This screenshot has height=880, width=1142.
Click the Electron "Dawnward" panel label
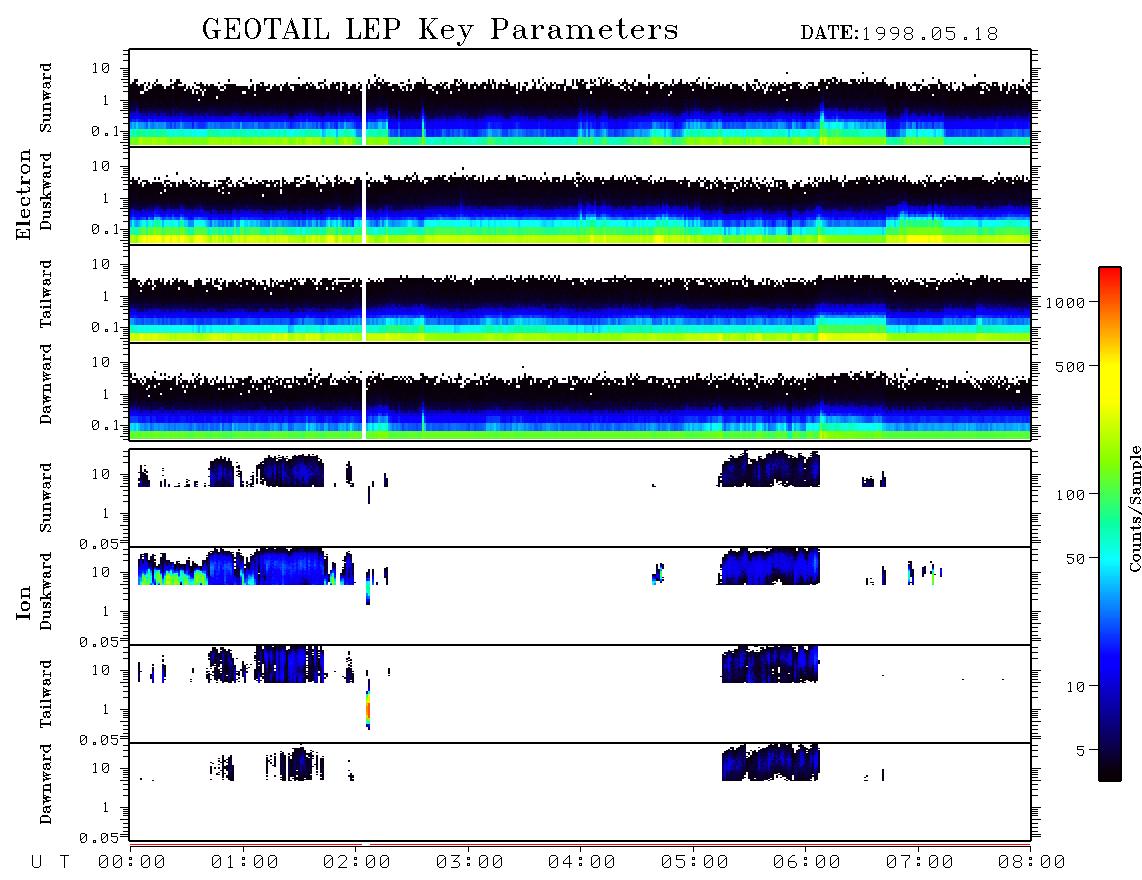[x=46, y=384]
